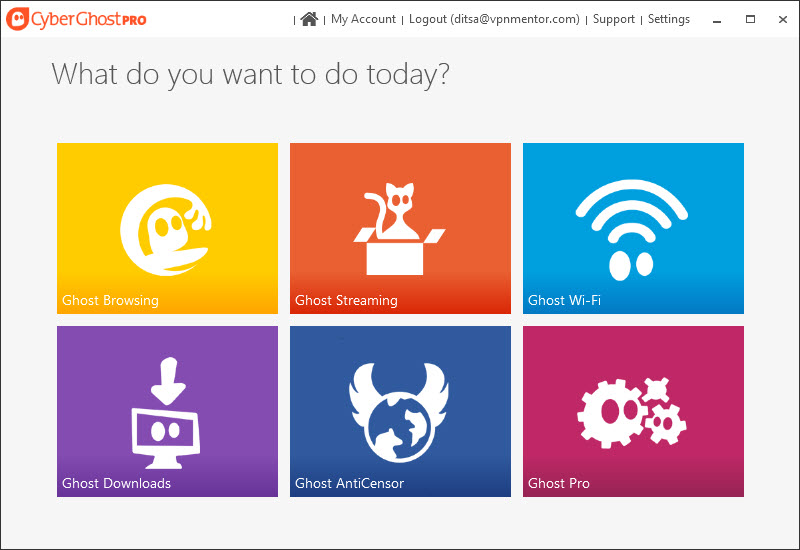Open My Account page
The image size is (800, 550).
363,19
